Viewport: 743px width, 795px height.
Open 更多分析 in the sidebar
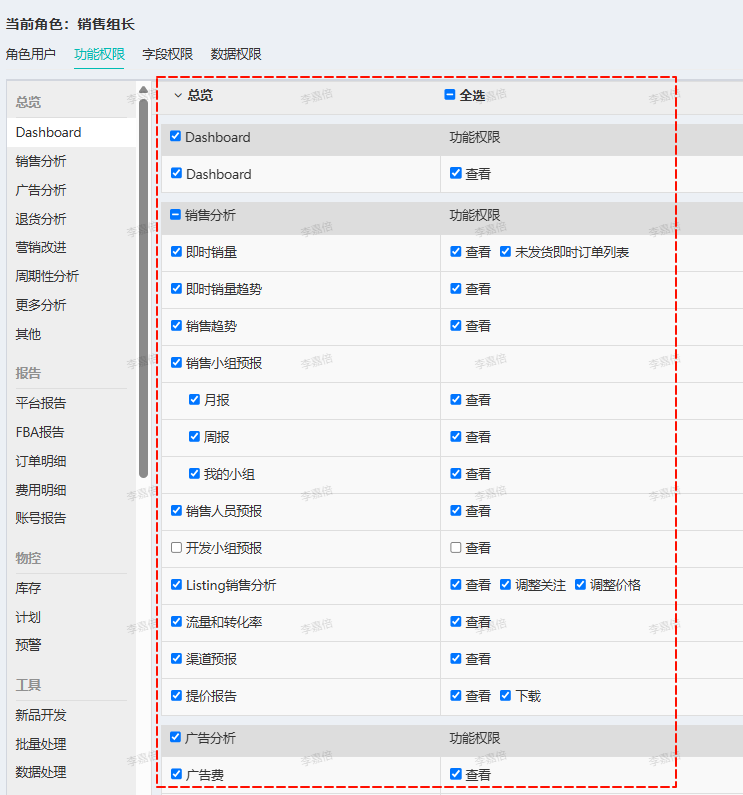click(x=41, y=305)
